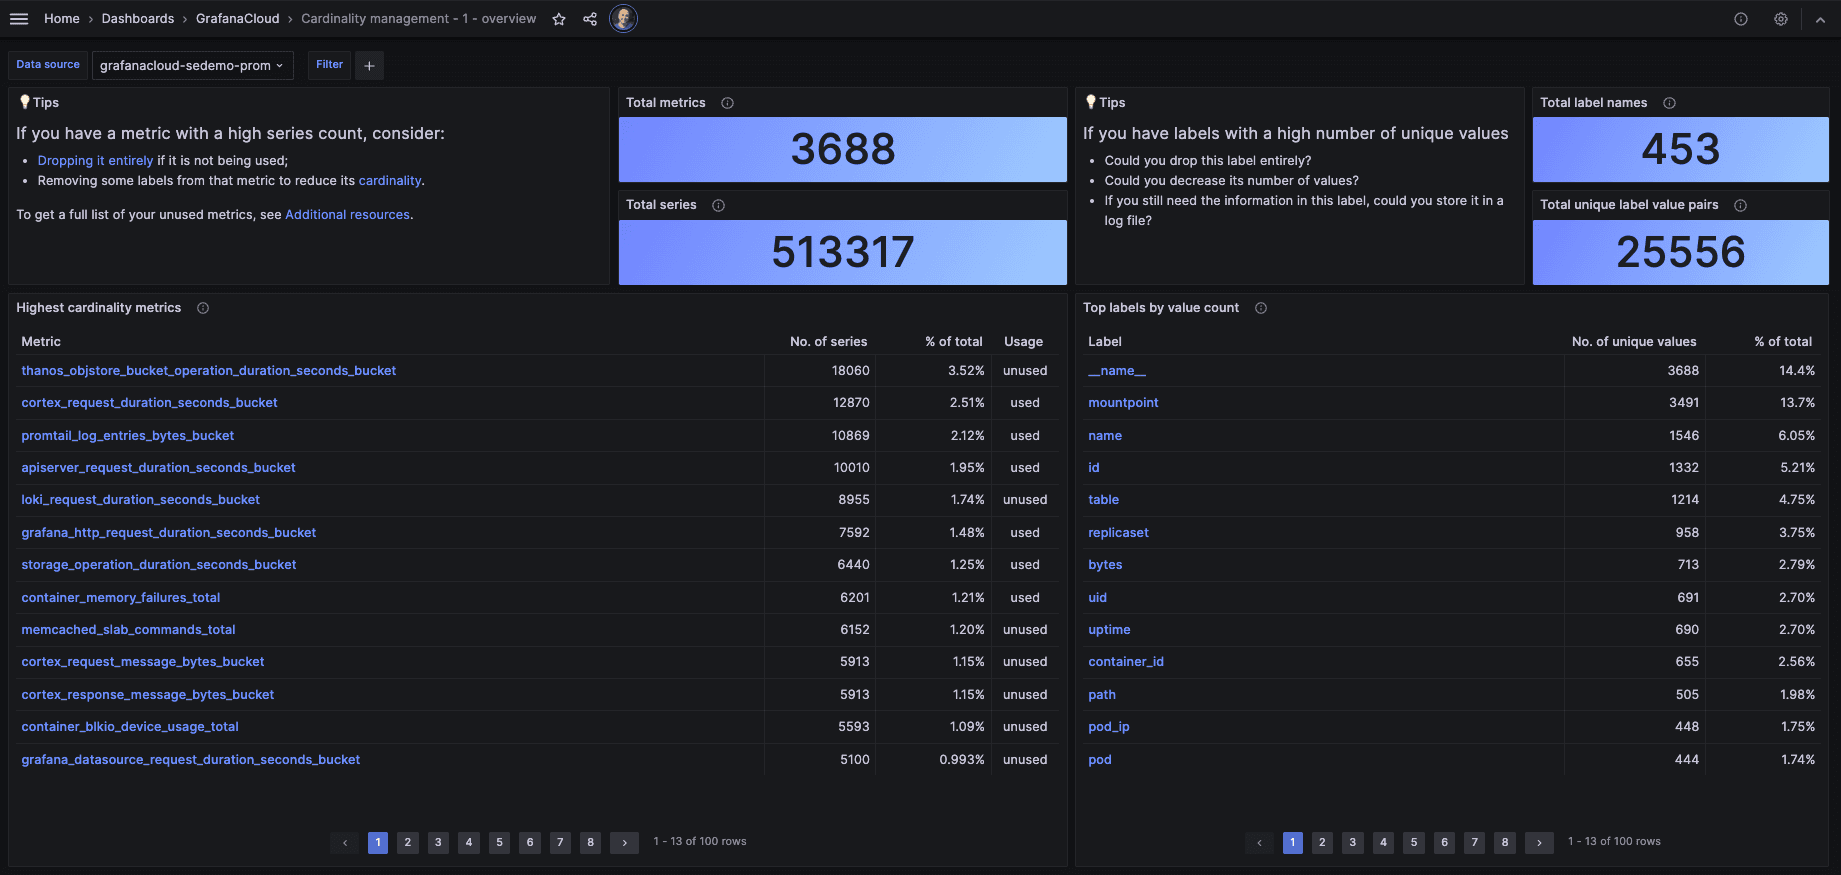Sort by 'No. of unique values' header

coord(1633,342)
